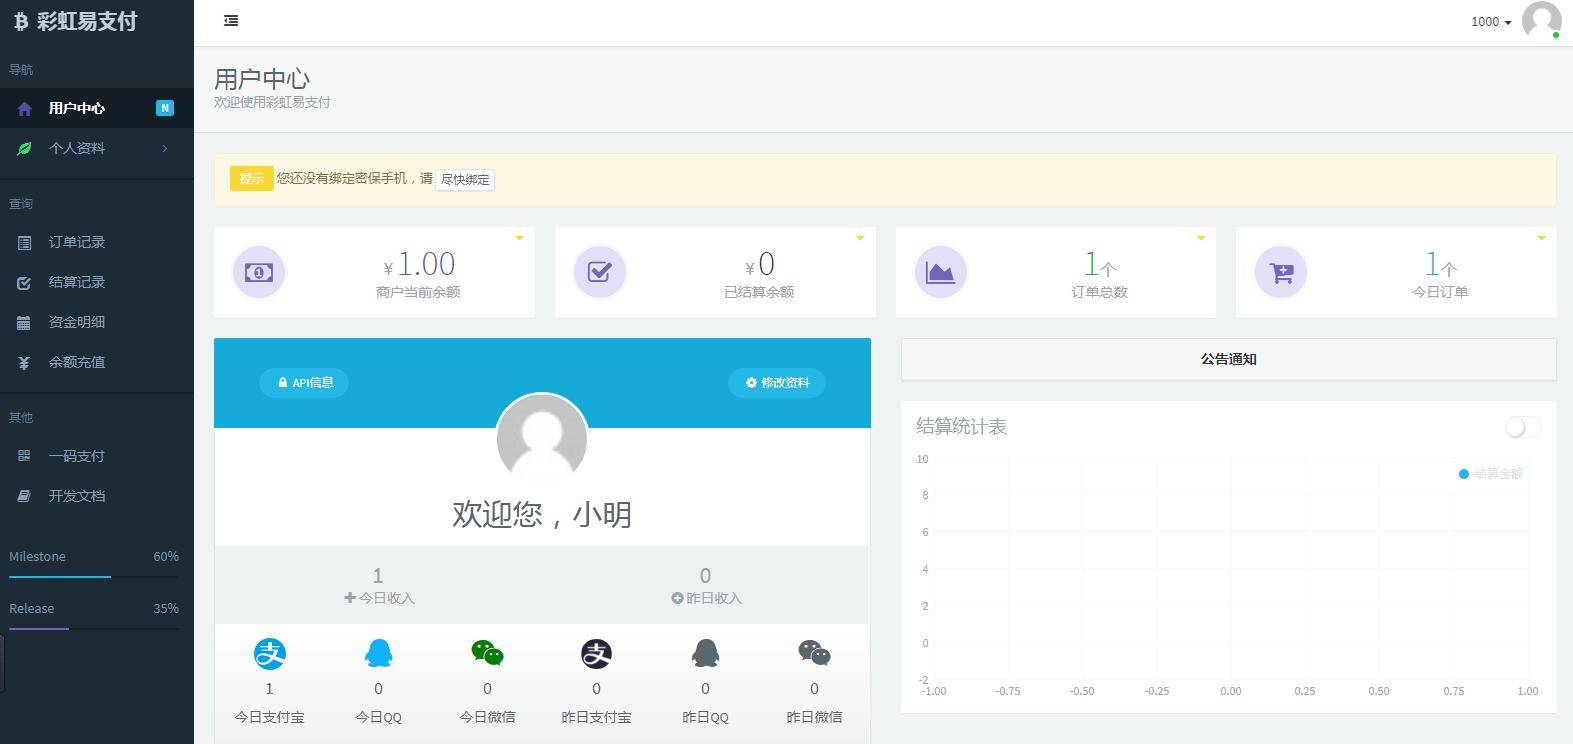Open the 订单记录 menu item
The image size is (1573, 744).
[x=97, y=242]
